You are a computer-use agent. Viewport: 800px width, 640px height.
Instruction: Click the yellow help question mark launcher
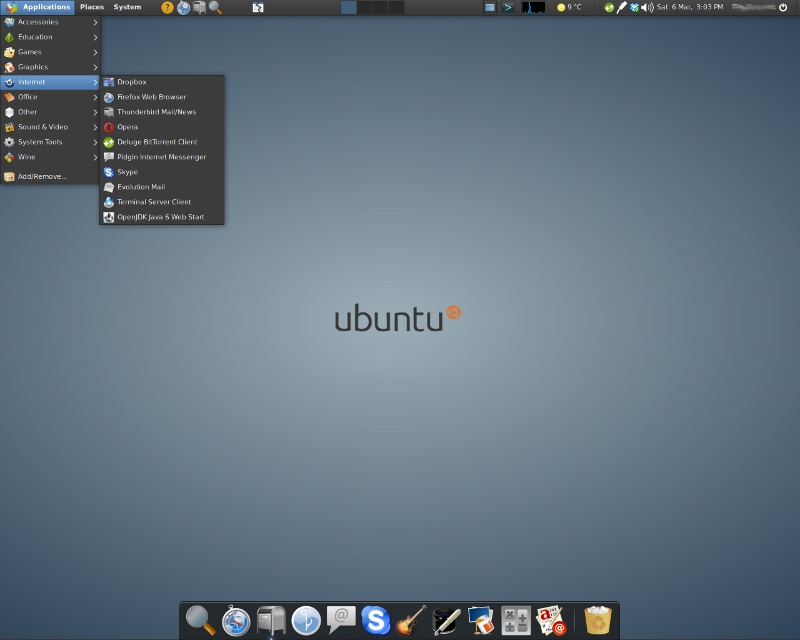167,8
